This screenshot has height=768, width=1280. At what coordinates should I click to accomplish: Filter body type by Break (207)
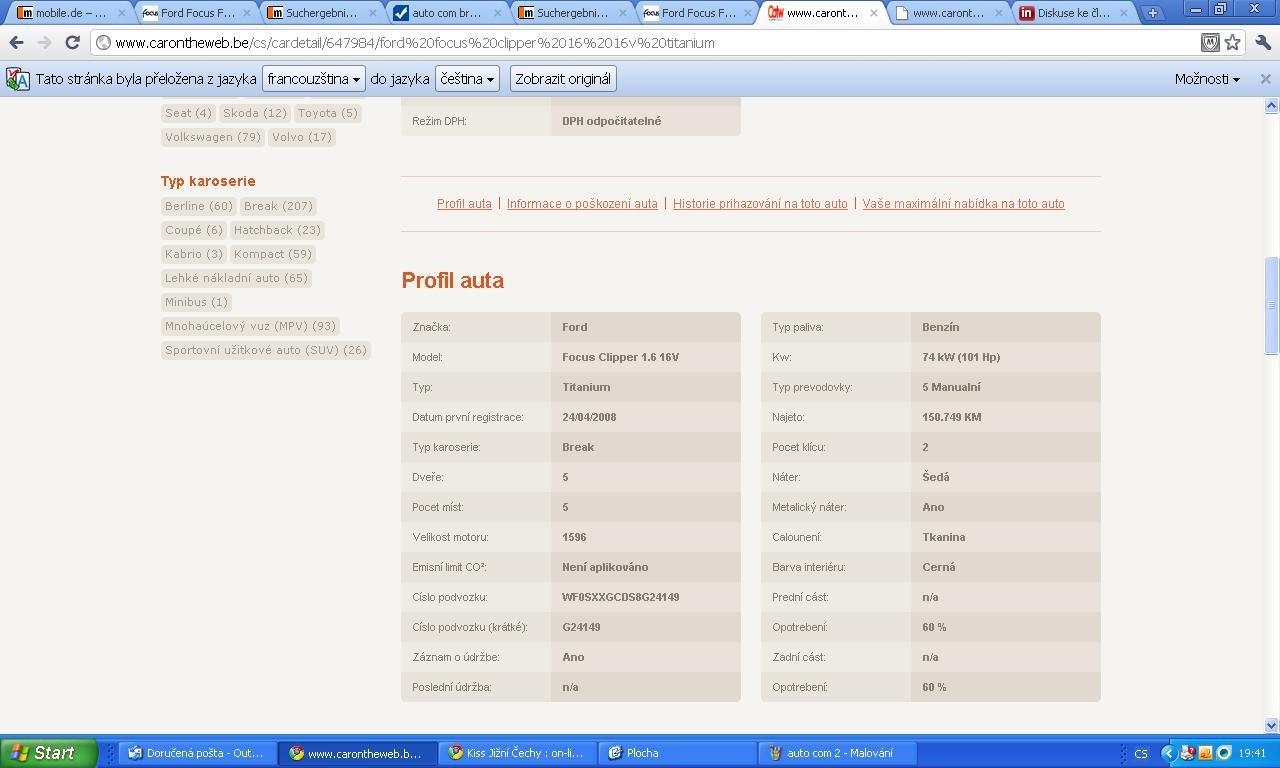pos(278,206)
